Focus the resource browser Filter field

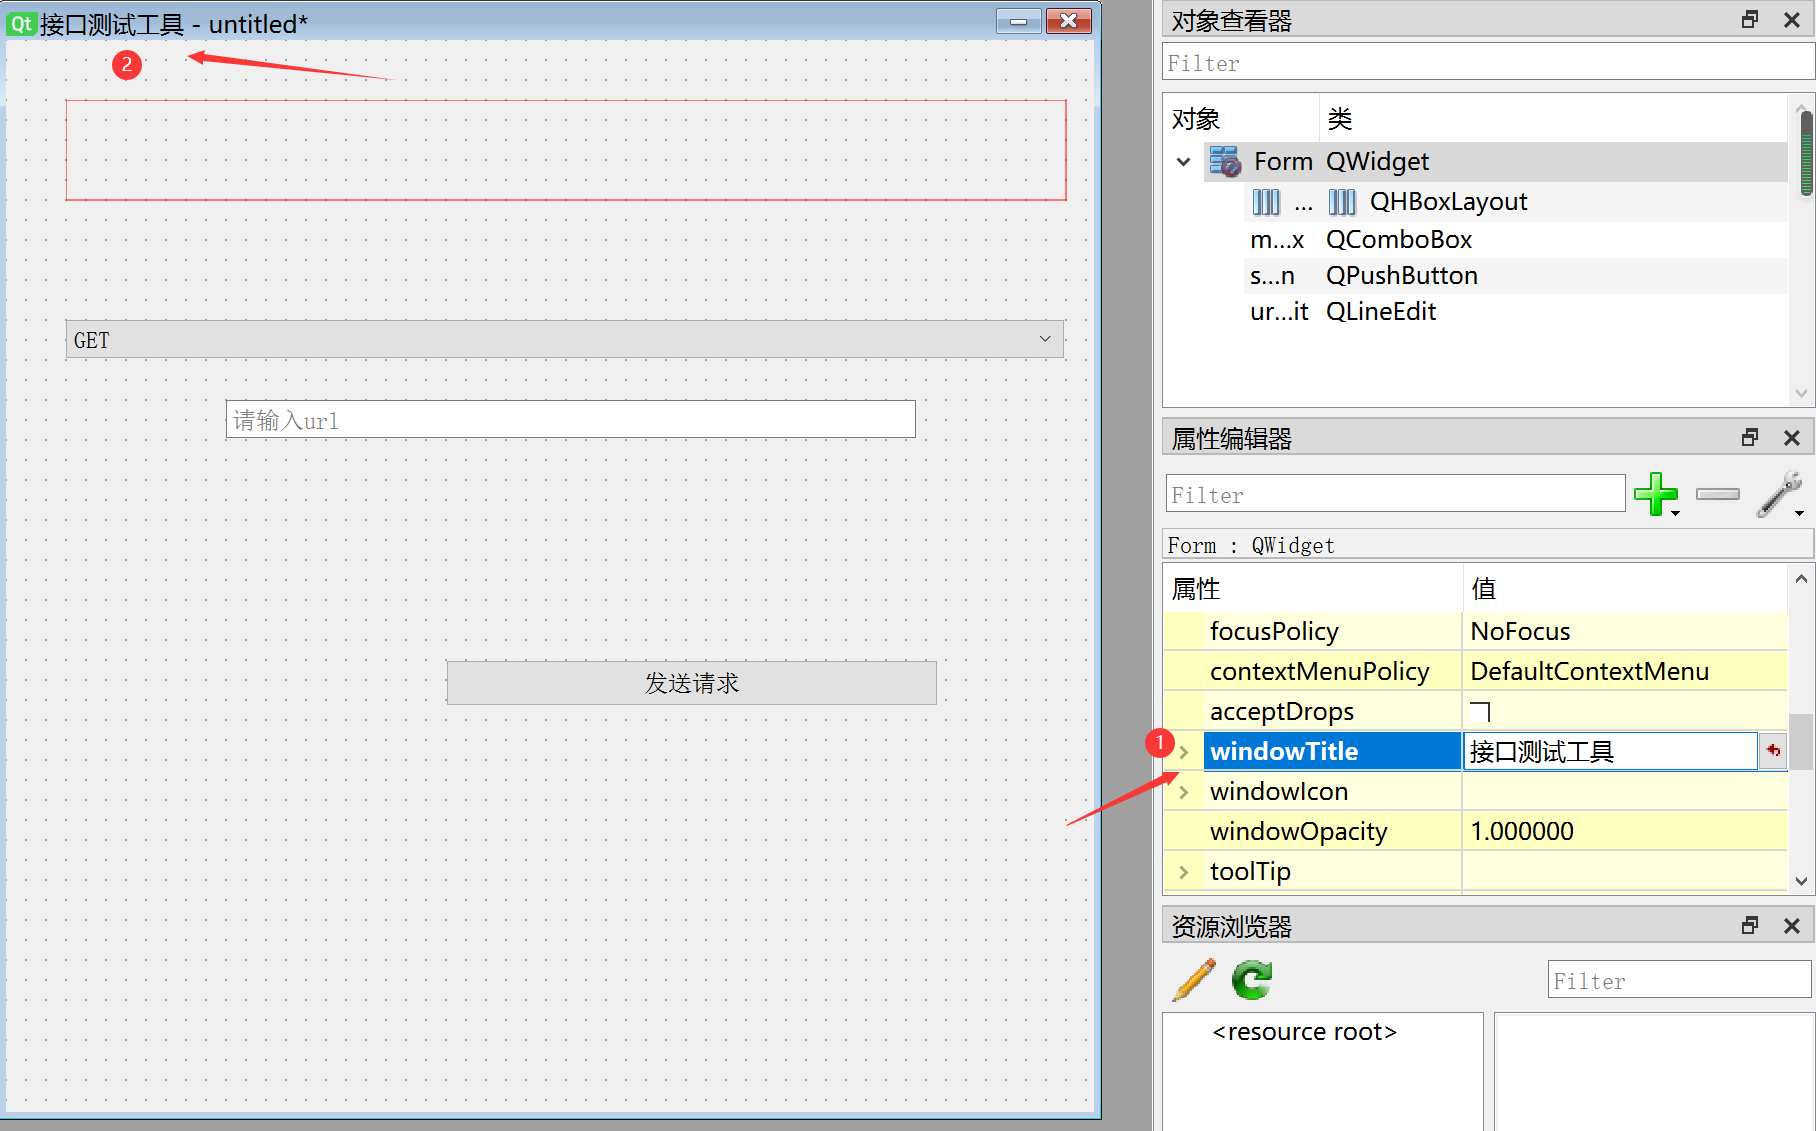[x=1680, y=980]
